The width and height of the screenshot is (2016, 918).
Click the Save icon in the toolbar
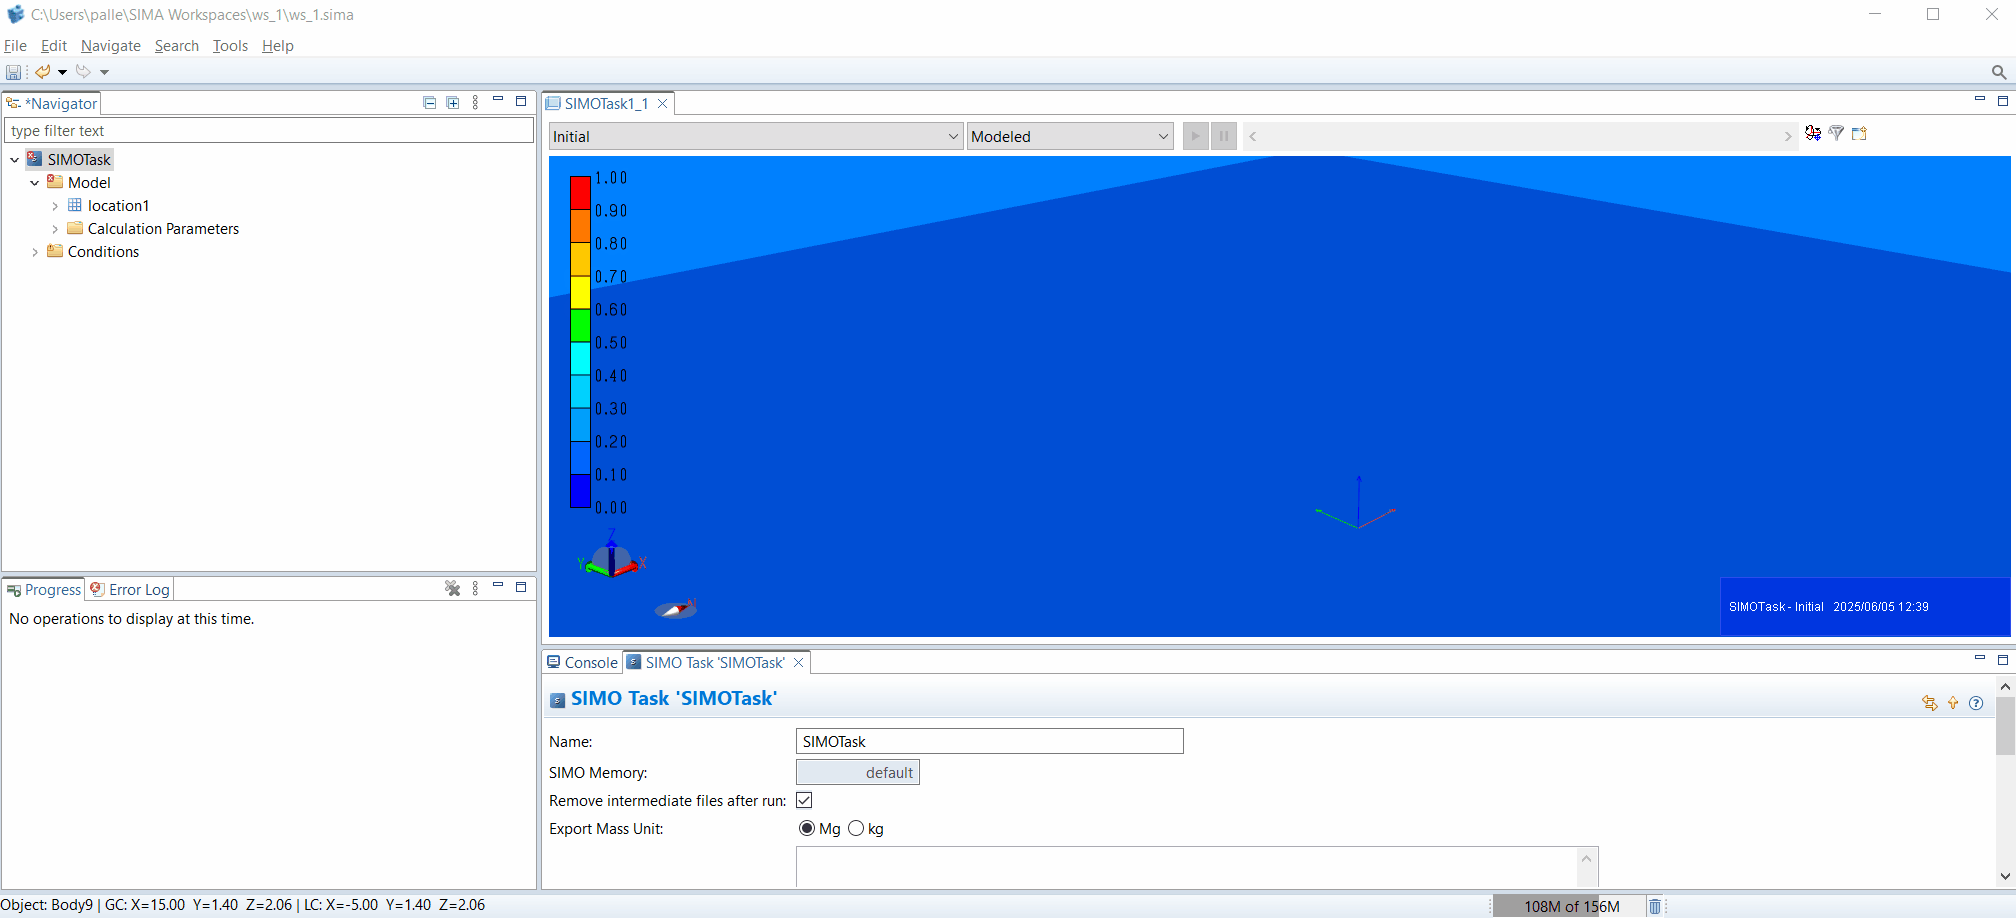pos(13,72)
